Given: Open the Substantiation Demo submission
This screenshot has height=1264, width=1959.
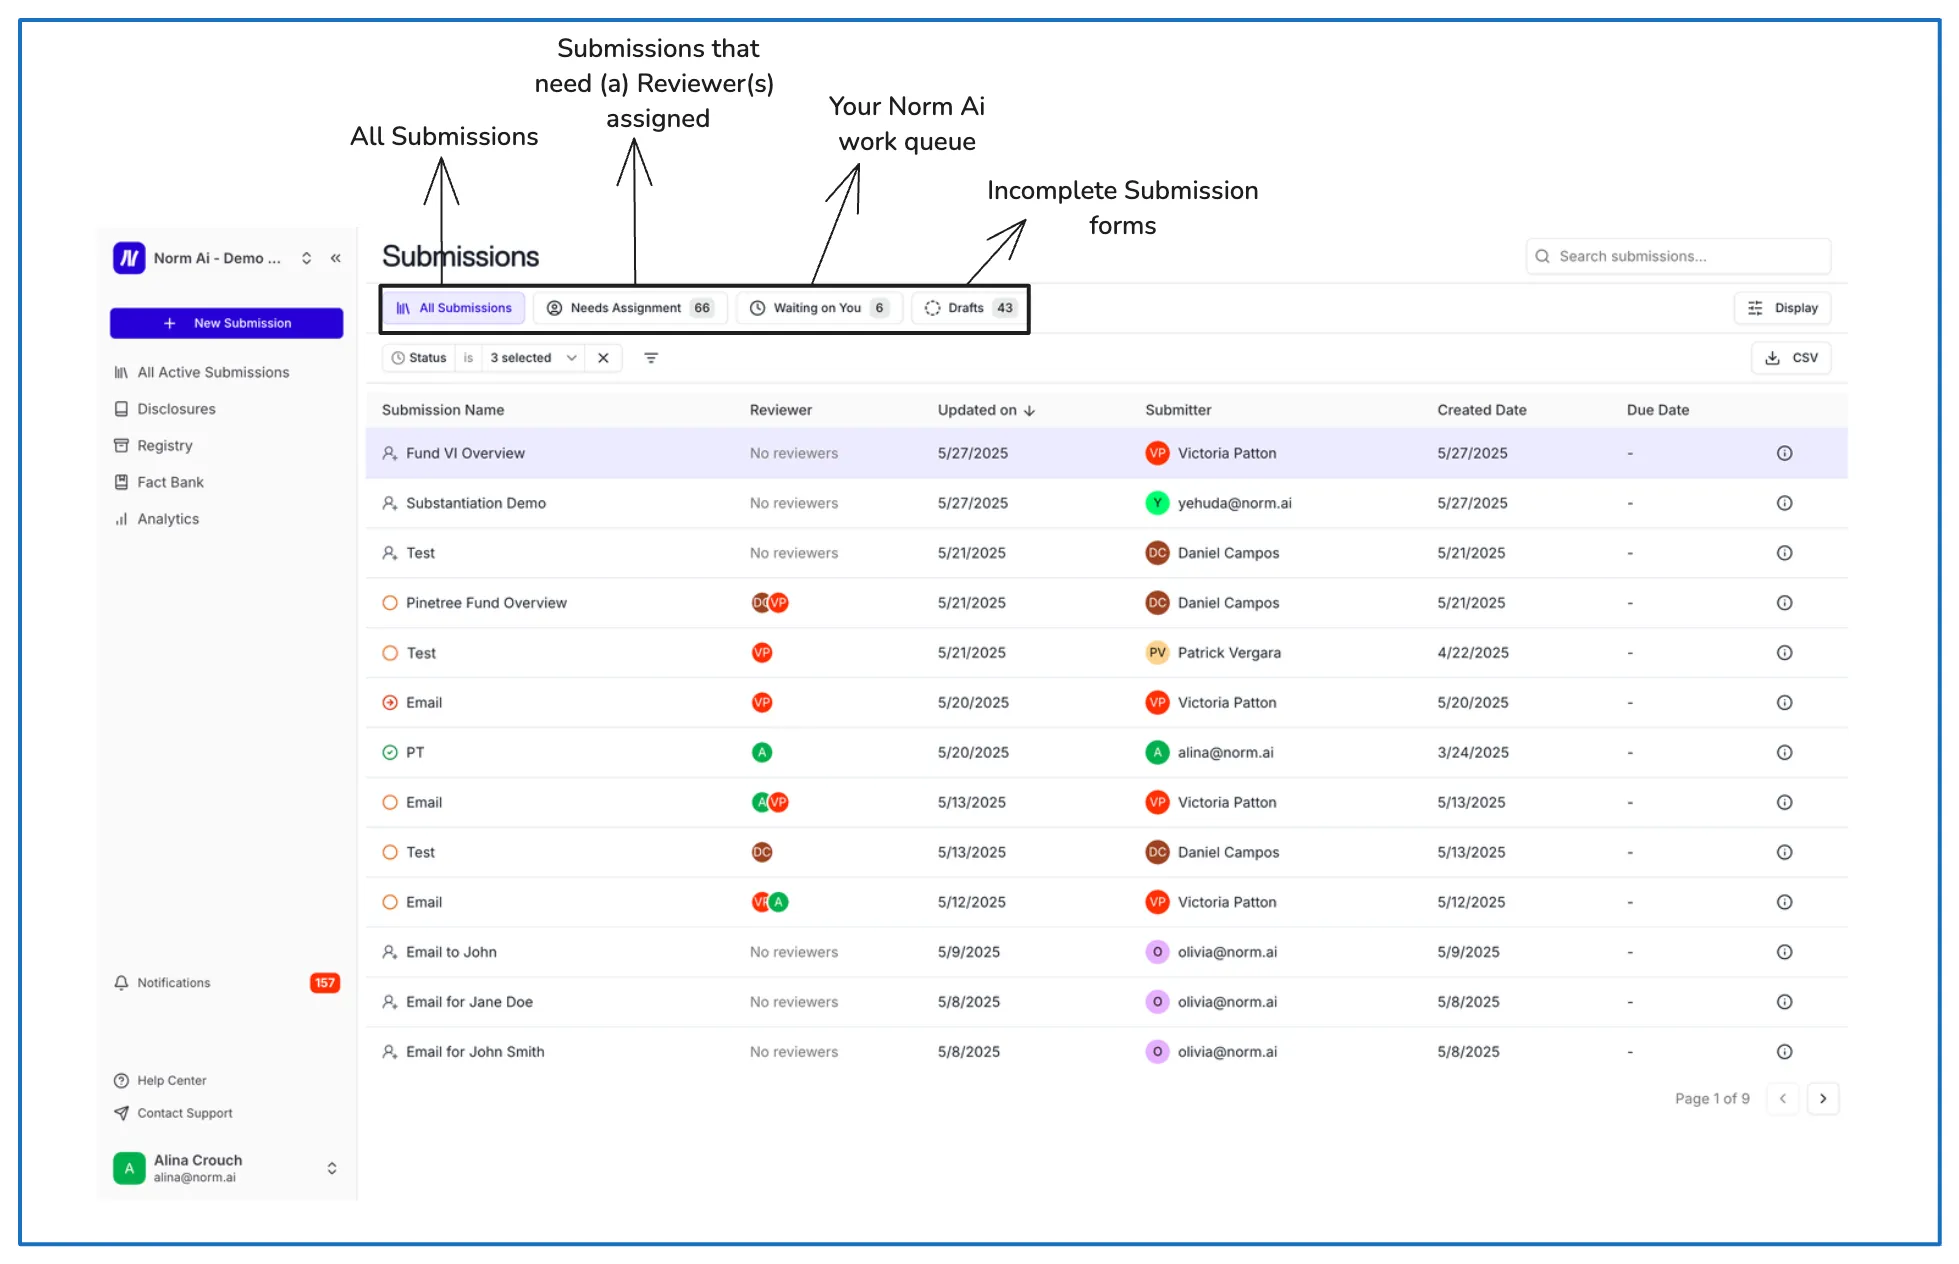Looking at the screenshot, I should click(476, 503).
